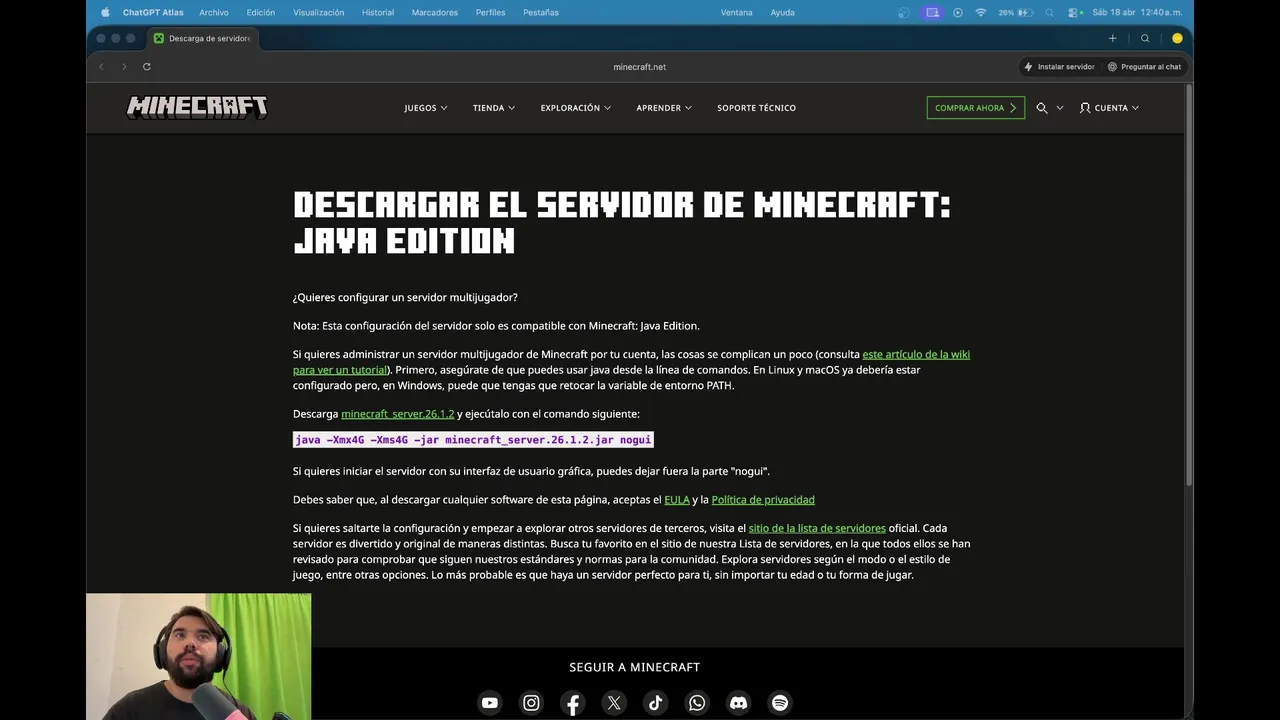Open Minecraft's Spotify icon

pyautogui.click(x=780, y=703)
